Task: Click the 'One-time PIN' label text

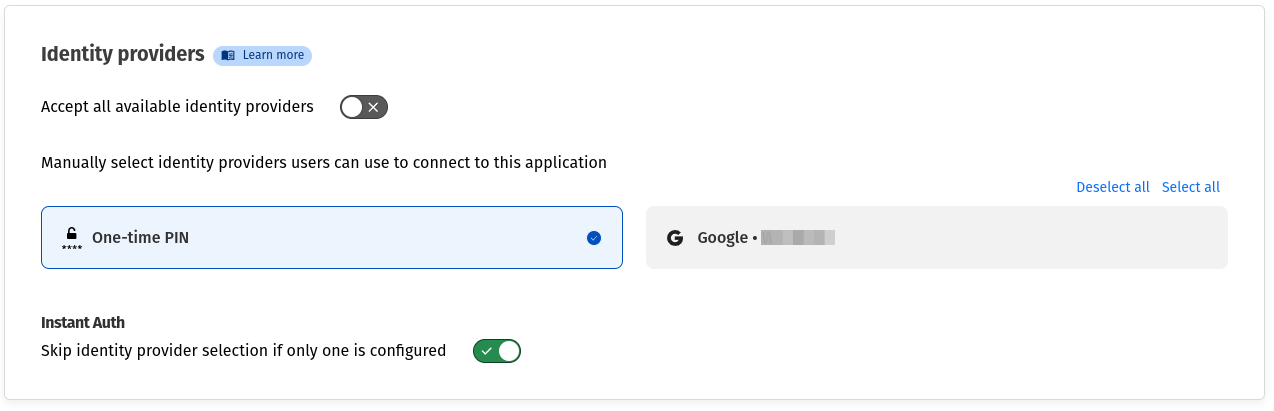Action: [x=140, y=238]
